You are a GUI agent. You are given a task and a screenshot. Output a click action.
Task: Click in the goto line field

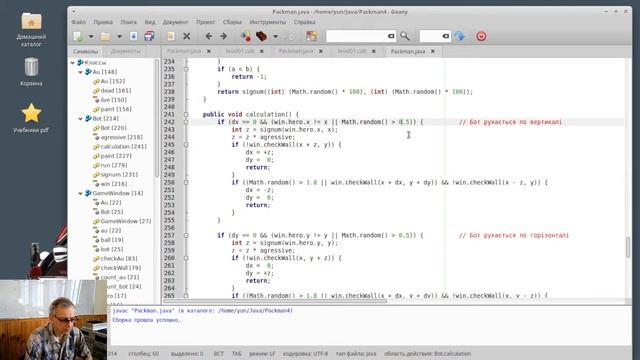pos(431,36)
